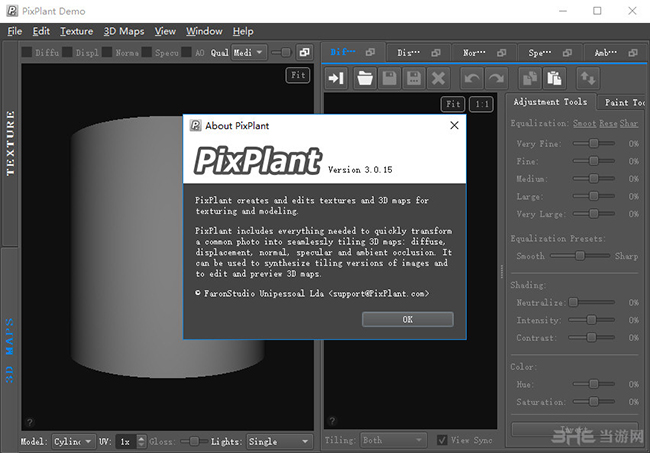The image size is (650, 453).
Task: Toggle the Displacement map checkbox
Action: 68,52
